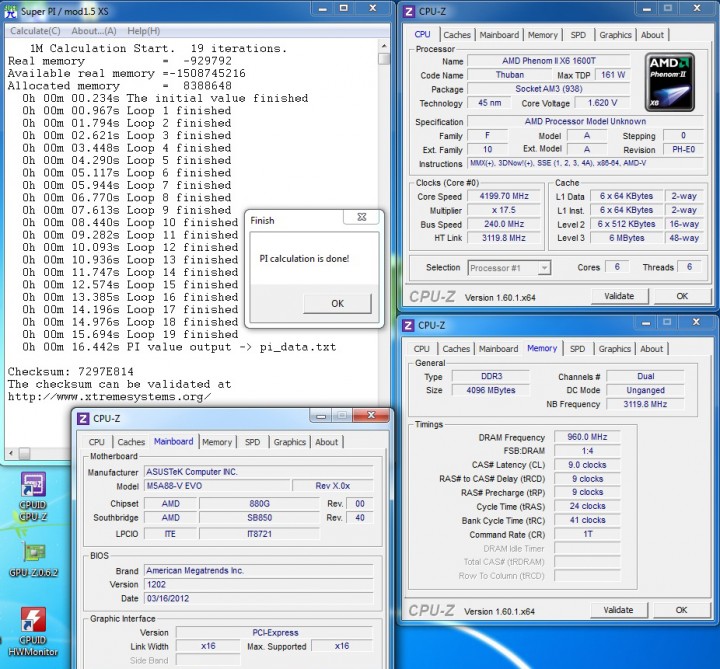Click the AMD Phenom II processor logo
Image resolution: width=720 pixels, height=669 pixels.
coord(669,82)
